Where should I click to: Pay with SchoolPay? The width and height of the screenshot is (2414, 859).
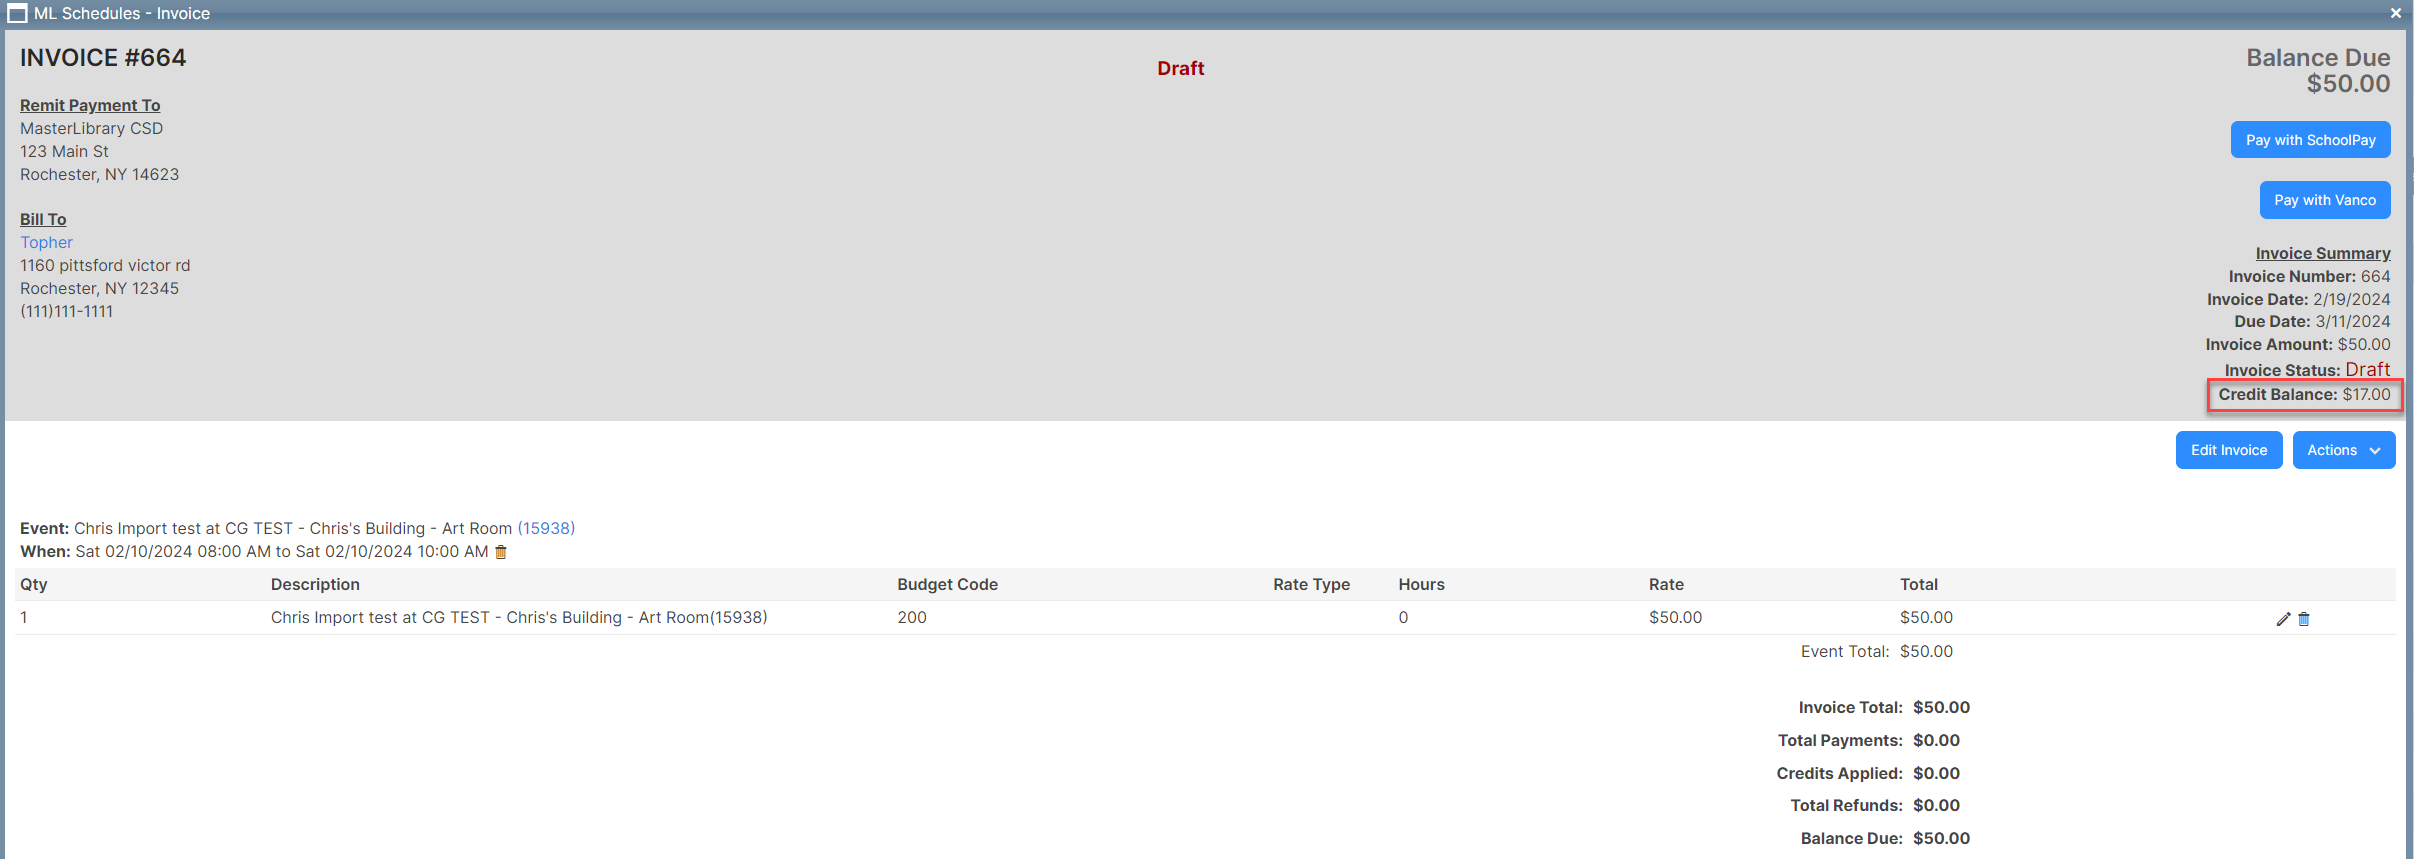tap(2310, 140)
